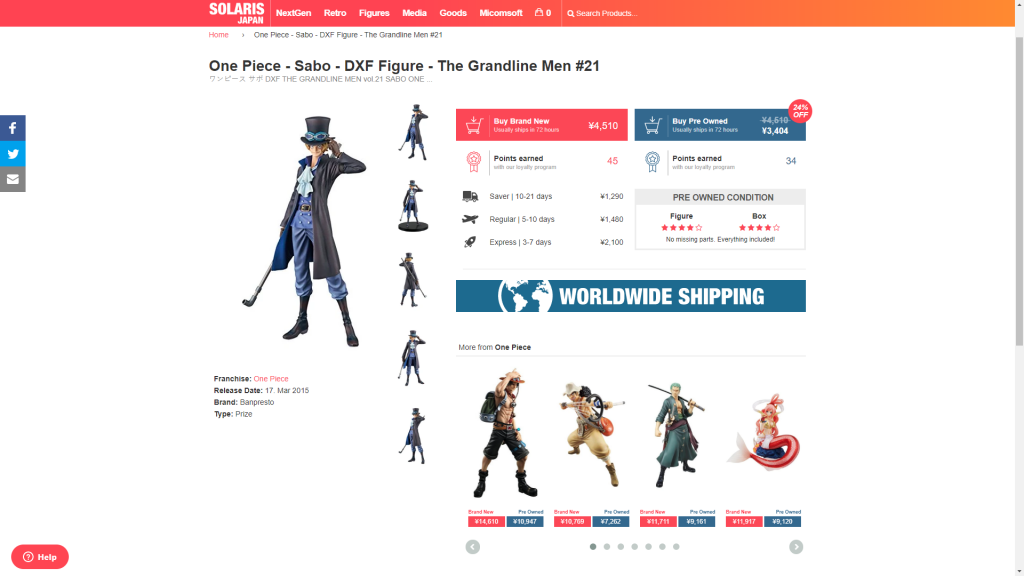The image size is (1024, 576).
Task: Select the third carousel page dot
Action: 620,547
